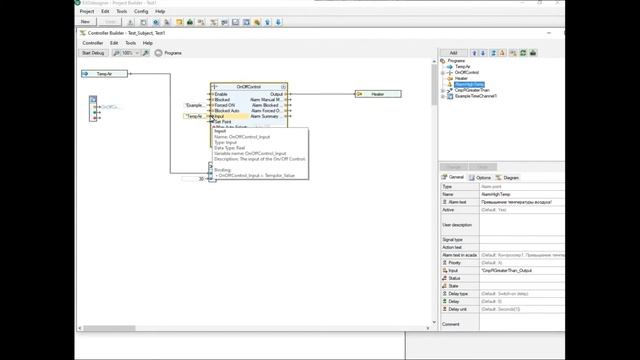
Task: Click the round Programs icon in the canvas toolbar
Action: click(158, 53)
